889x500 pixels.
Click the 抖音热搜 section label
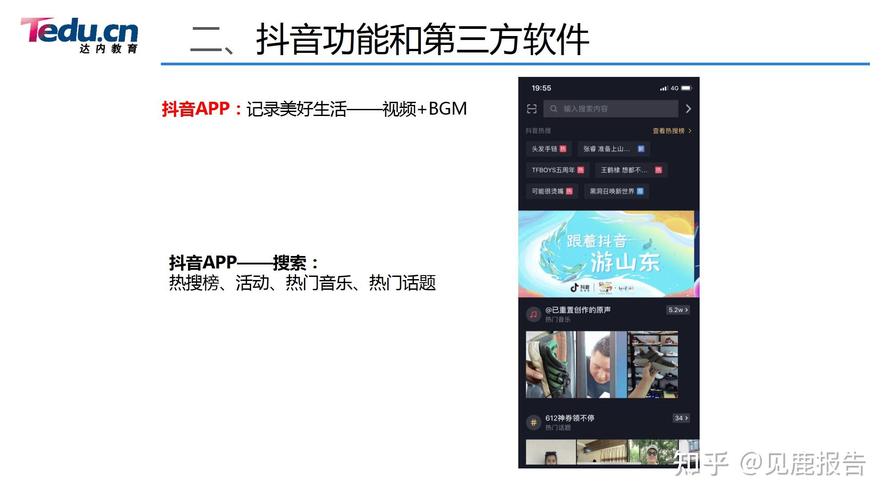point(538,131)
